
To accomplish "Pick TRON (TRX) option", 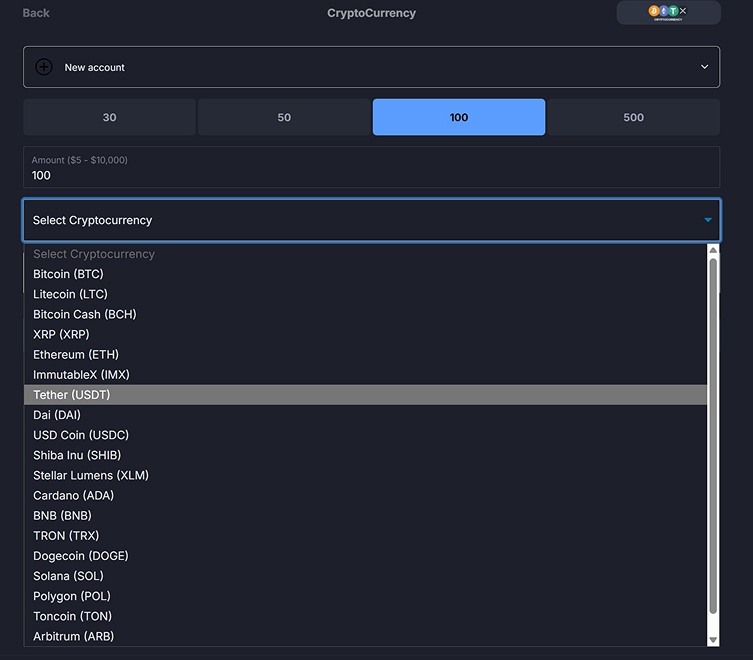I will tap(365, 536).
